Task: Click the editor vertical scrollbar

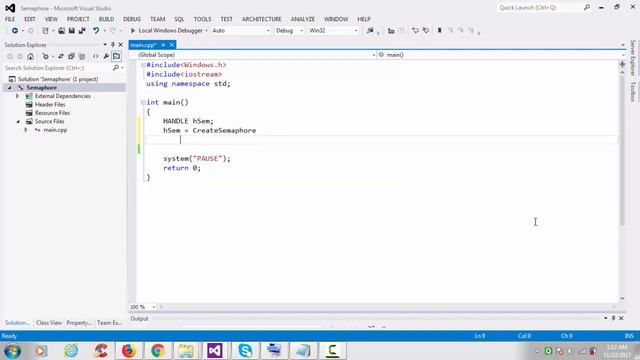Action: (x=622, y=150)
